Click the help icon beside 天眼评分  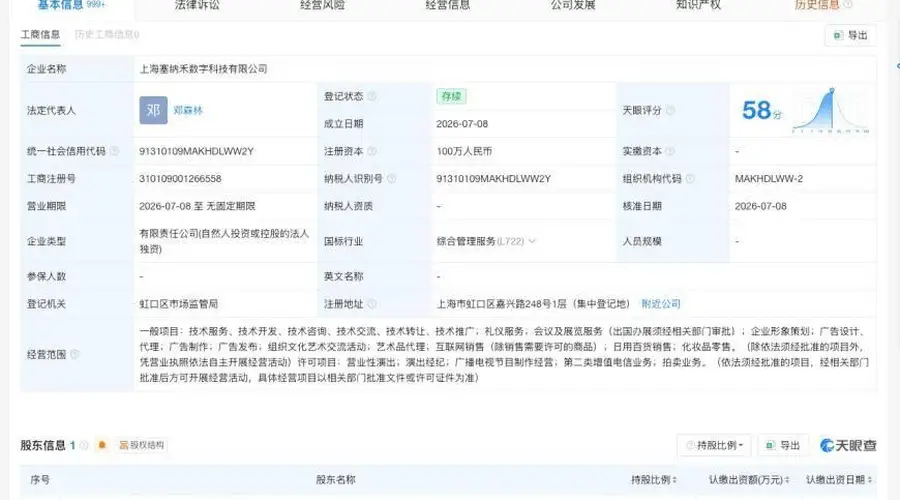coord(670,110)
